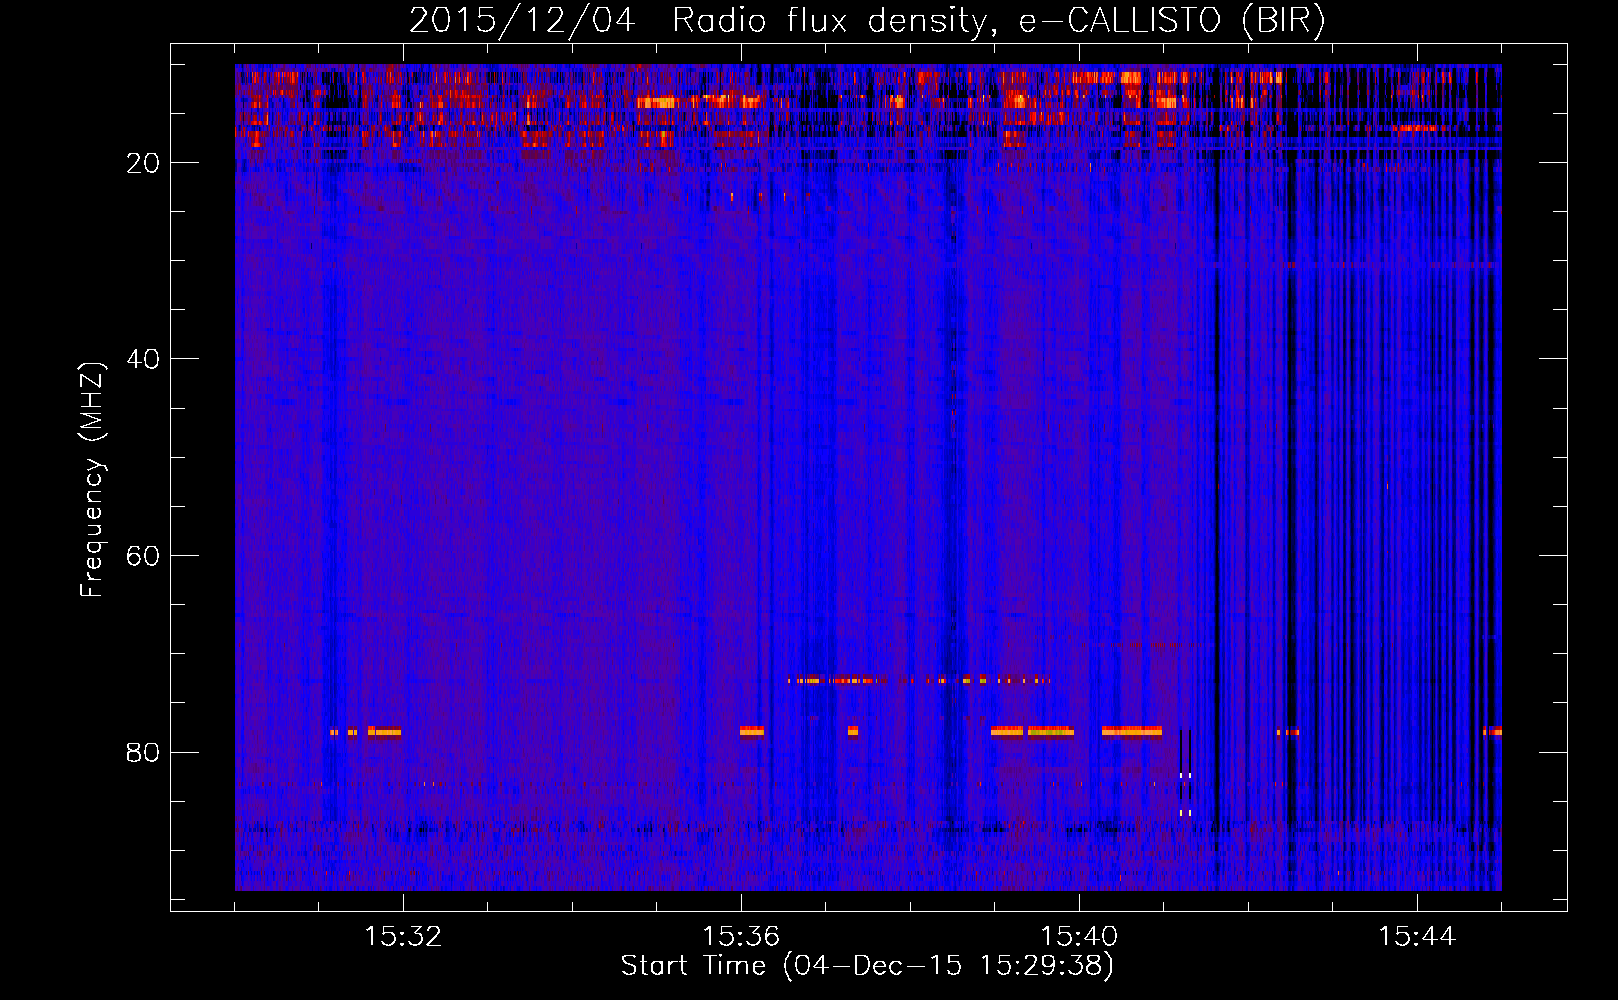This screenshot has height=1000, width=1618.
Task: Click the long orange emission streak near 73 MHz
Action: pyautogui.click(x=918, y=680)
